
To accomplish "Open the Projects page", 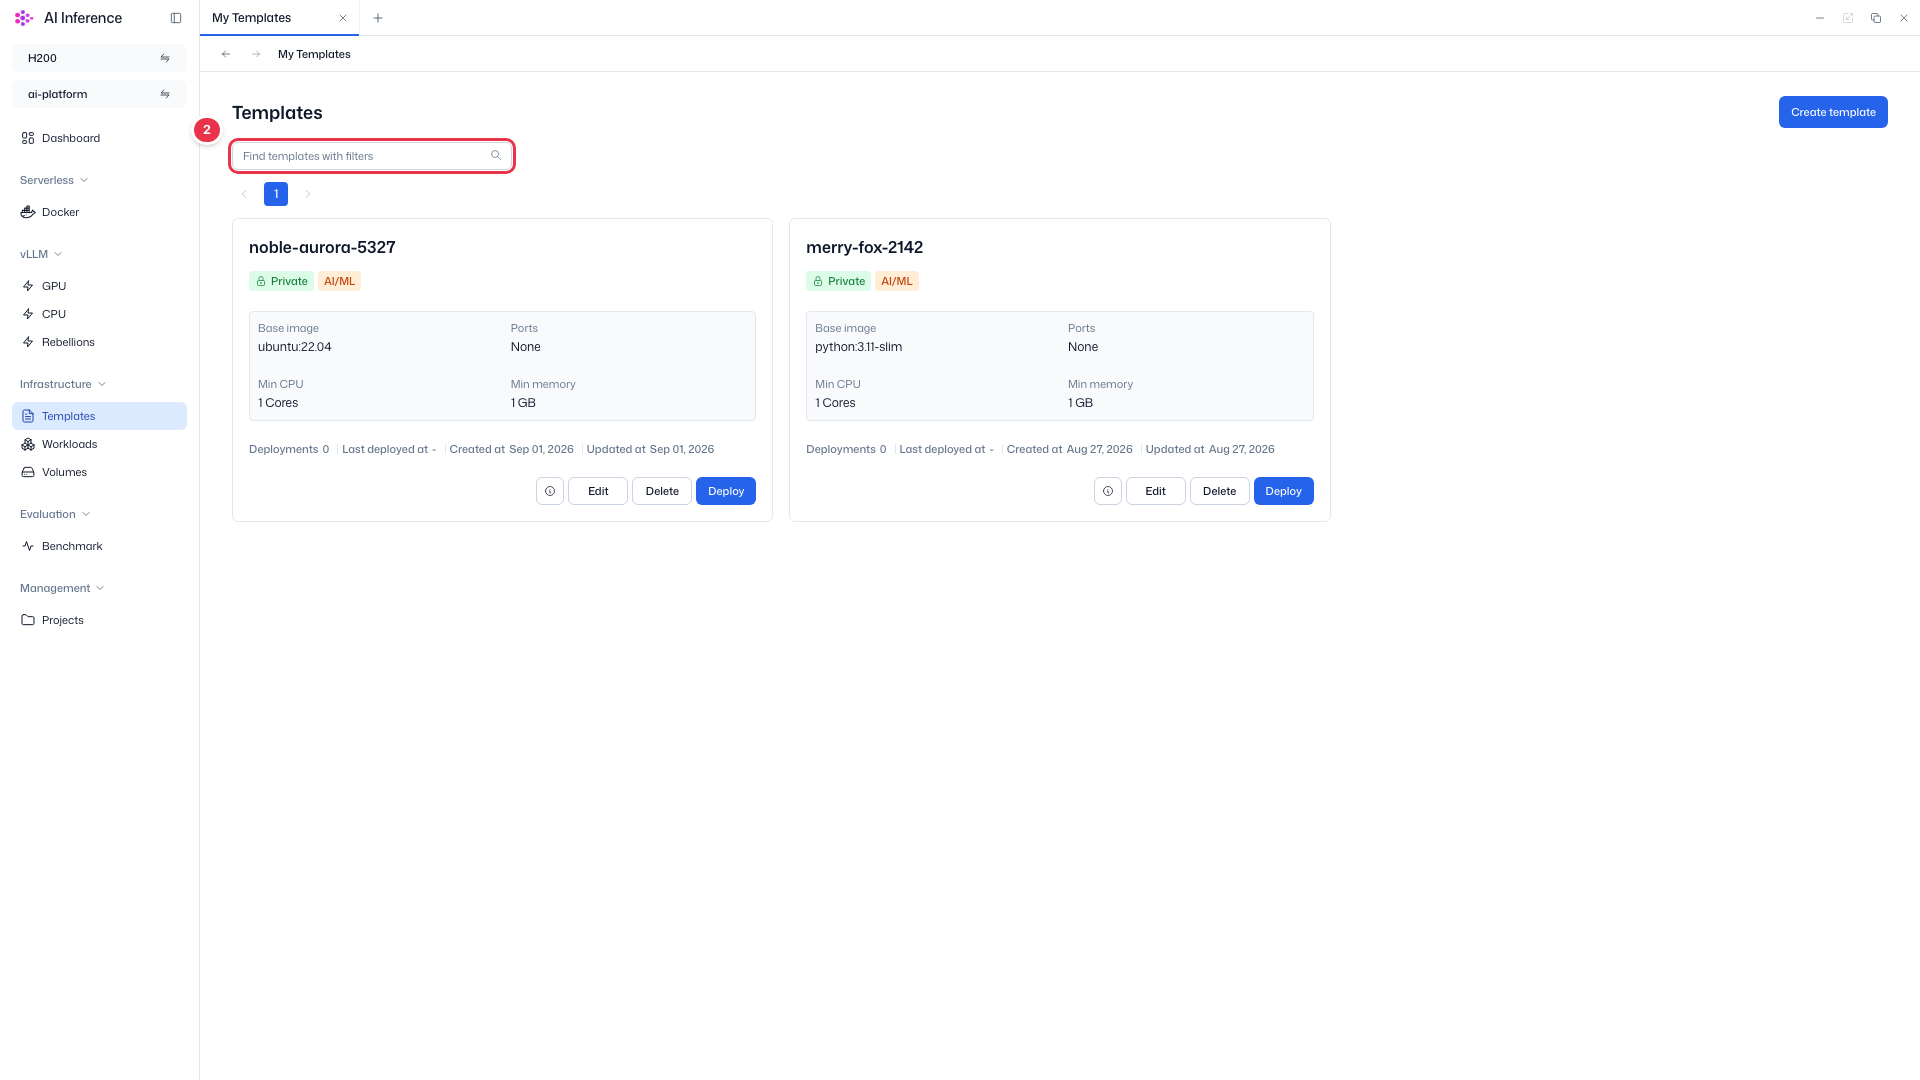I will [x=99, y=620].
